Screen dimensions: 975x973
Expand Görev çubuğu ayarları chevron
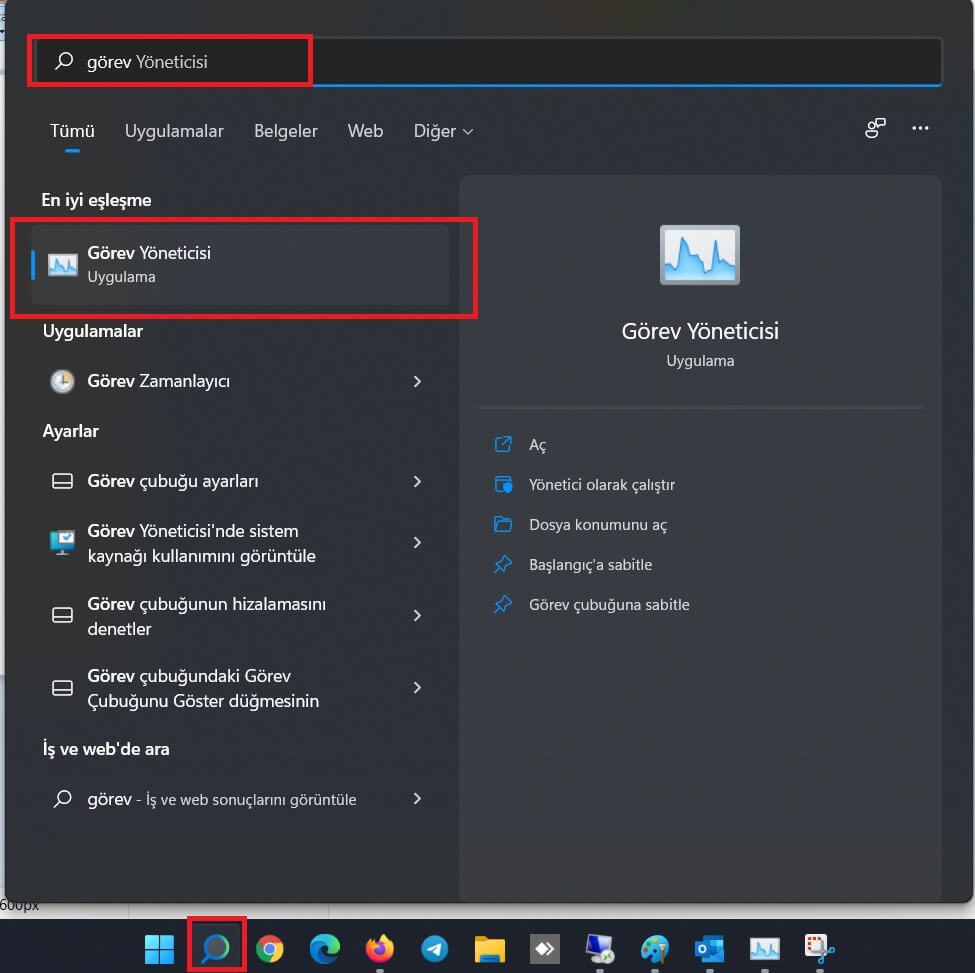[417, 481]
